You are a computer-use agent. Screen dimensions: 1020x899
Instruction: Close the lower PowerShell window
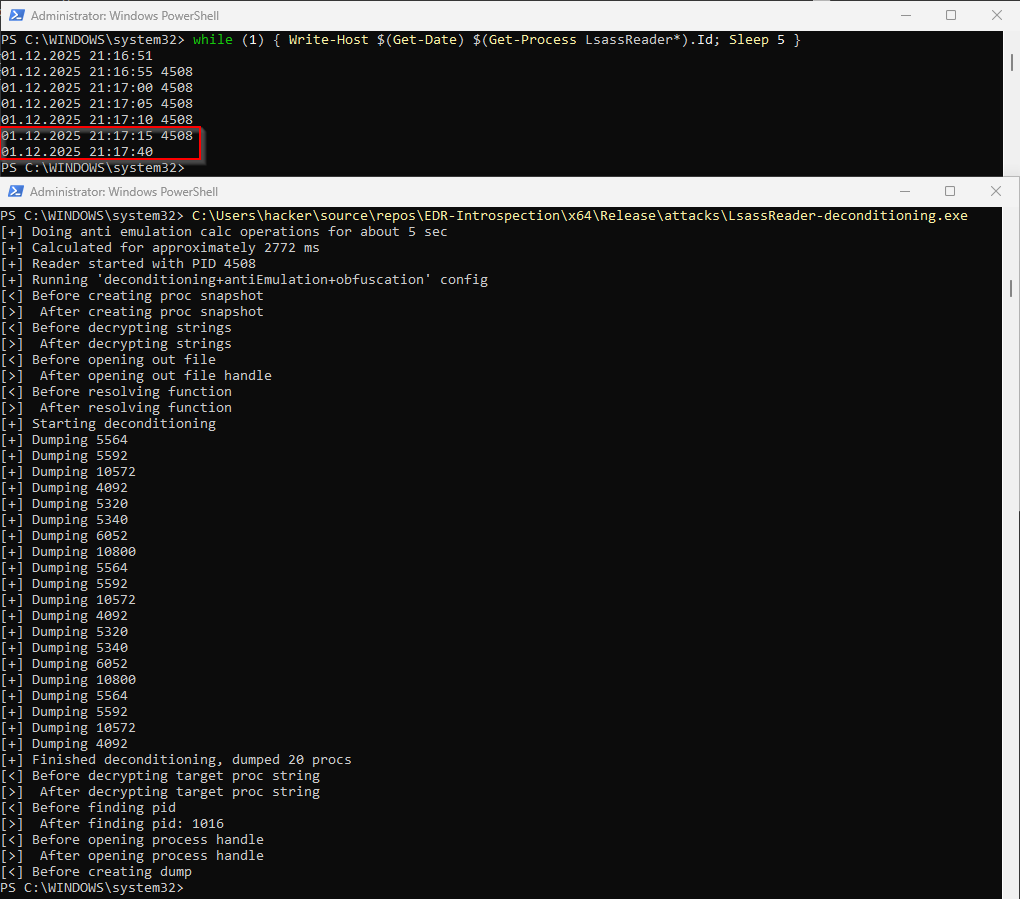pos(995,191)
